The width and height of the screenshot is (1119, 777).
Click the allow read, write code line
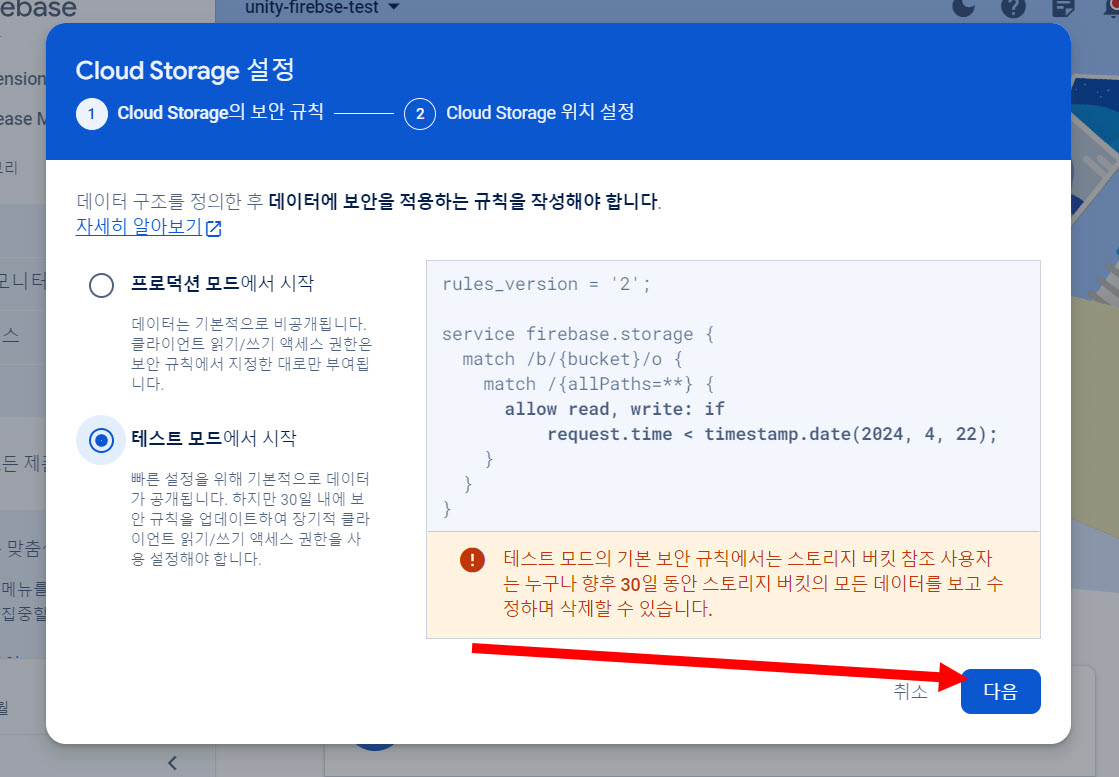click(x=614, y=409)
